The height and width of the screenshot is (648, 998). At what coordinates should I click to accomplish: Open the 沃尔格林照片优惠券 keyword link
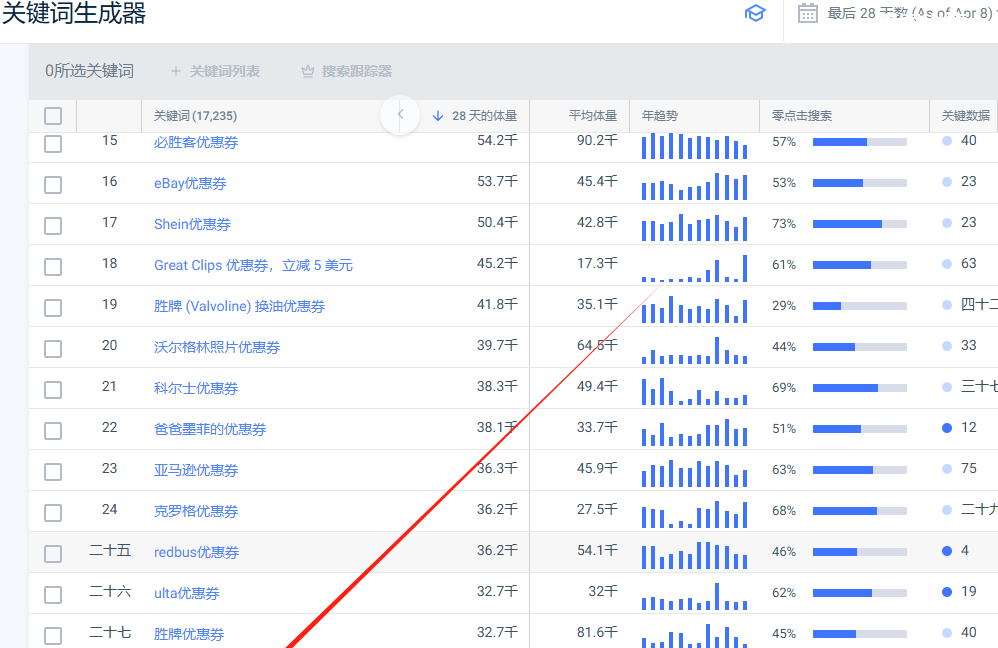(x=217, y=347)
